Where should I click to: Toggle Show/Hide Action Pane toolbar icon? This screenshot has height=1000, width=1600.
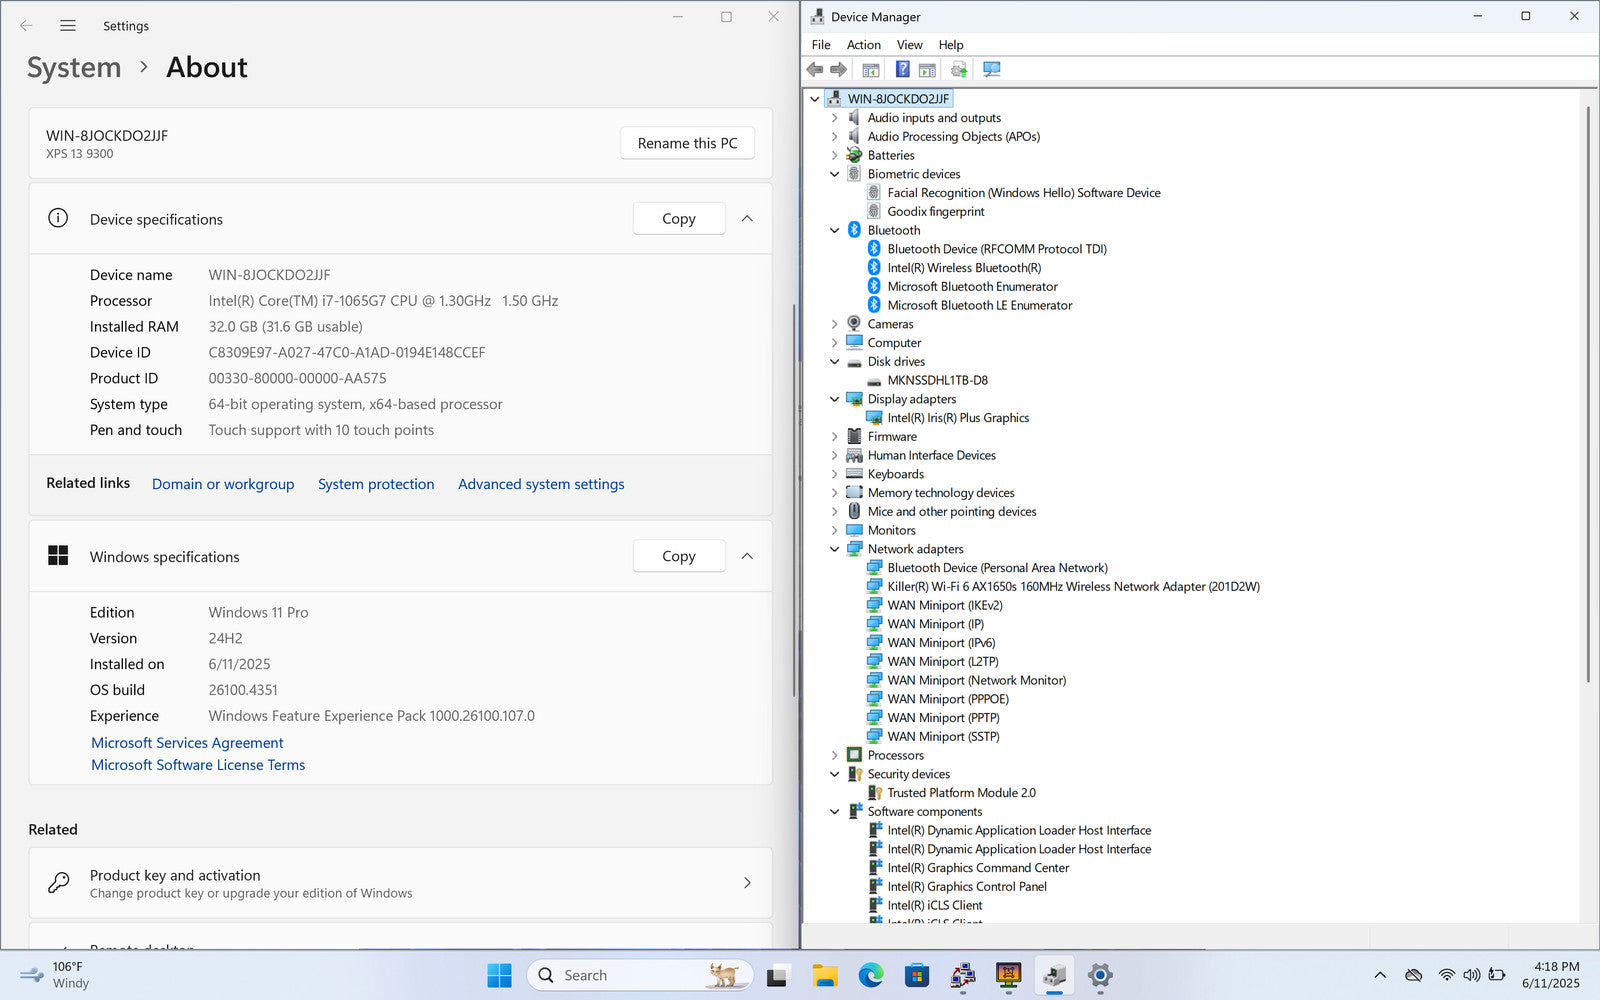coord(928,69)
